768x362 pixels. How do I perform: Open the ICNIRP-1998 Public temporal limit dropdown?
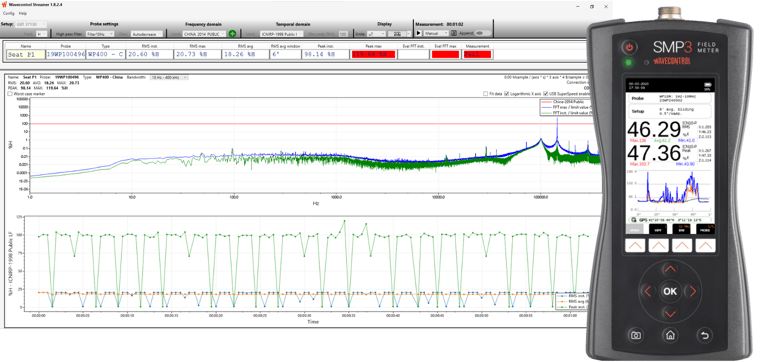point(281,34)
